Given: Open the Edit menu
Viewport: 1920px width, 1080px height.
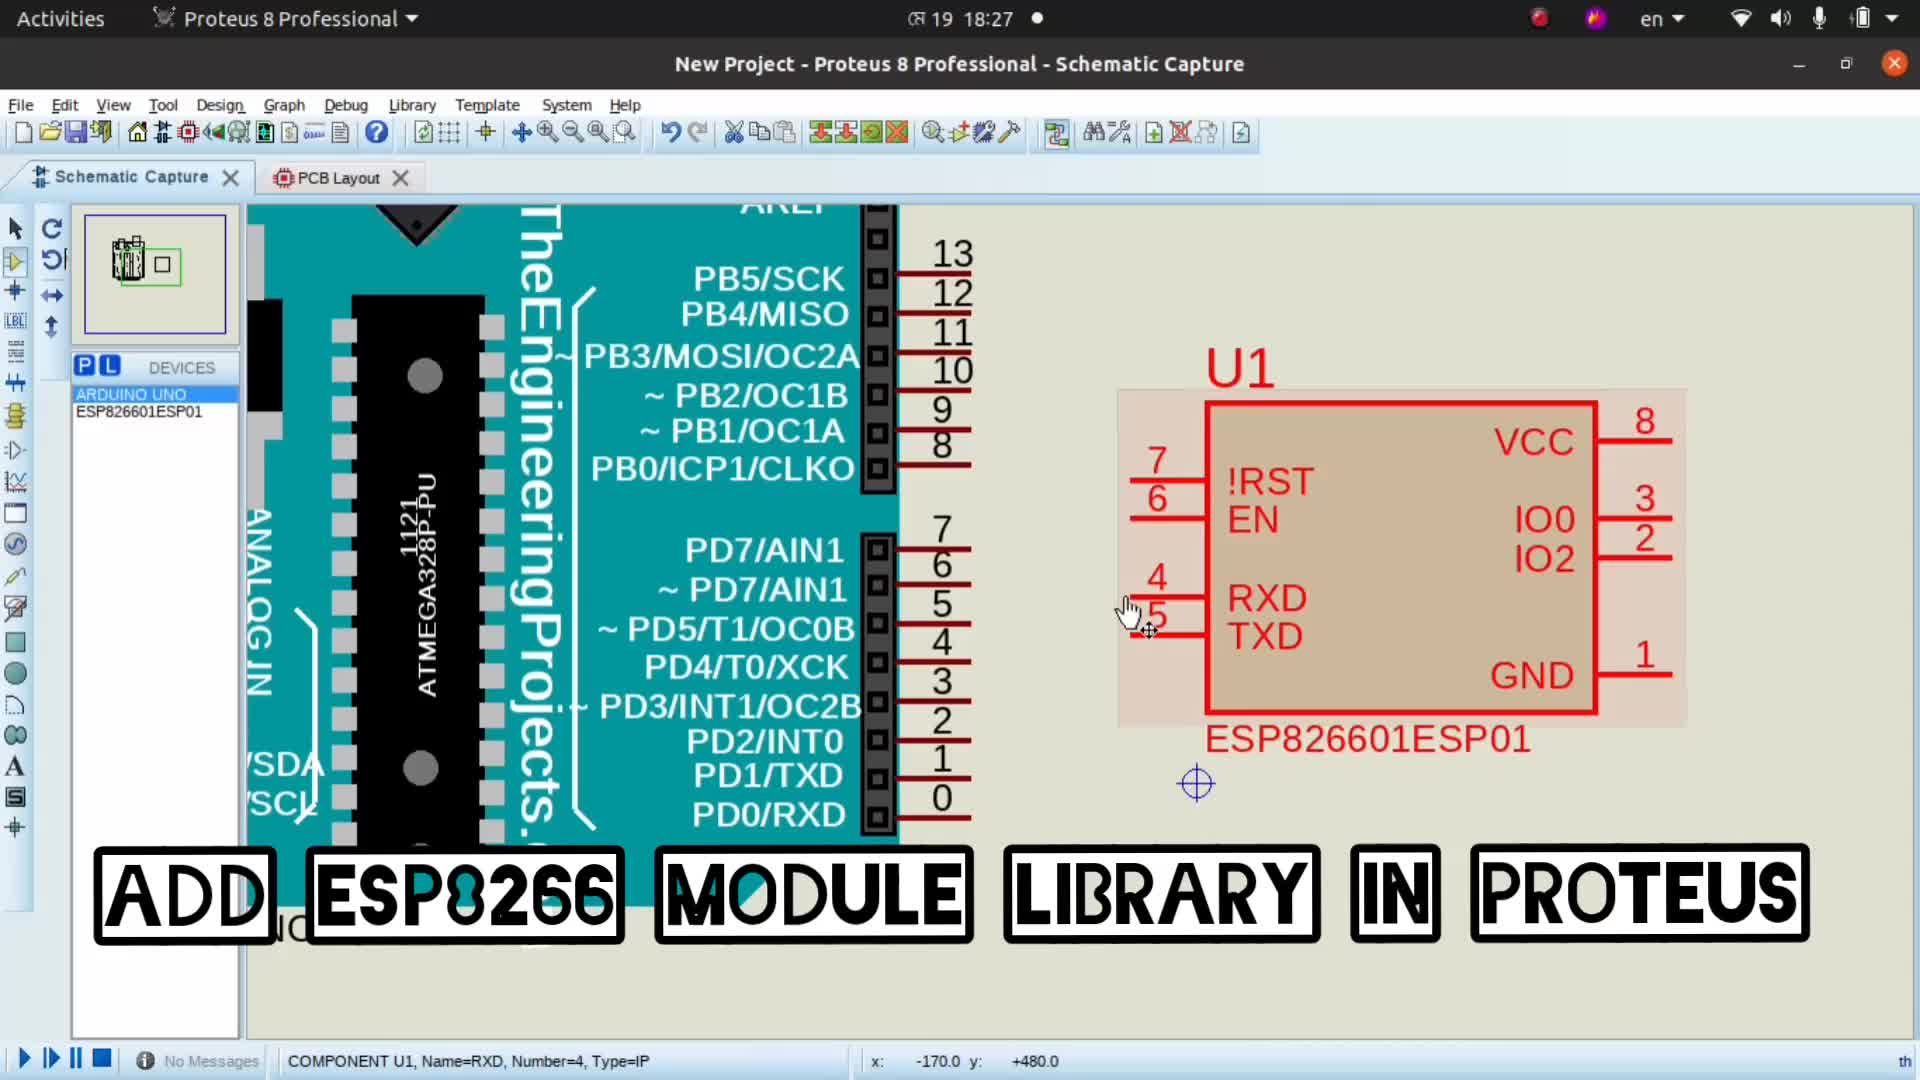Looking at the screenshot, I should click(64, 105).
